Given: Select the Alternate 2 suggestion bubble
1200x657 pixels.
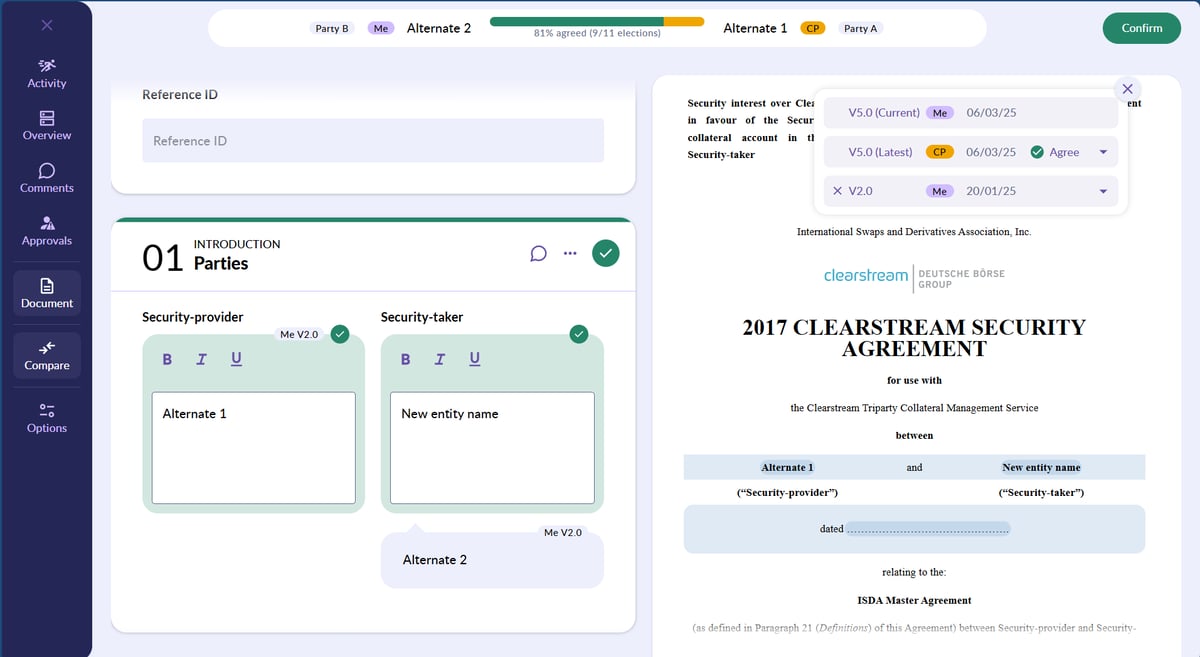Looking at the screenshot, I should tap(492, 560).
